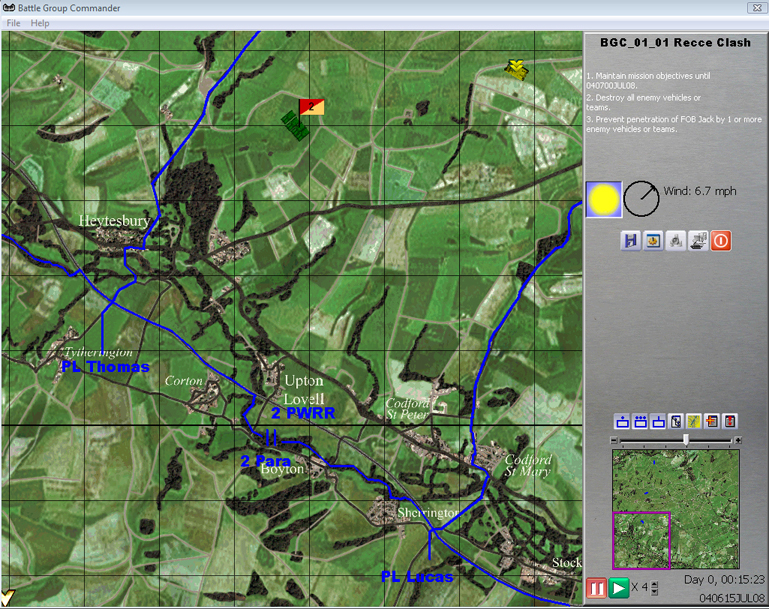This screenshot has width=769, height=609.
Task: Click the plus button right of zoom slider
Action: [x=738, y=440]
